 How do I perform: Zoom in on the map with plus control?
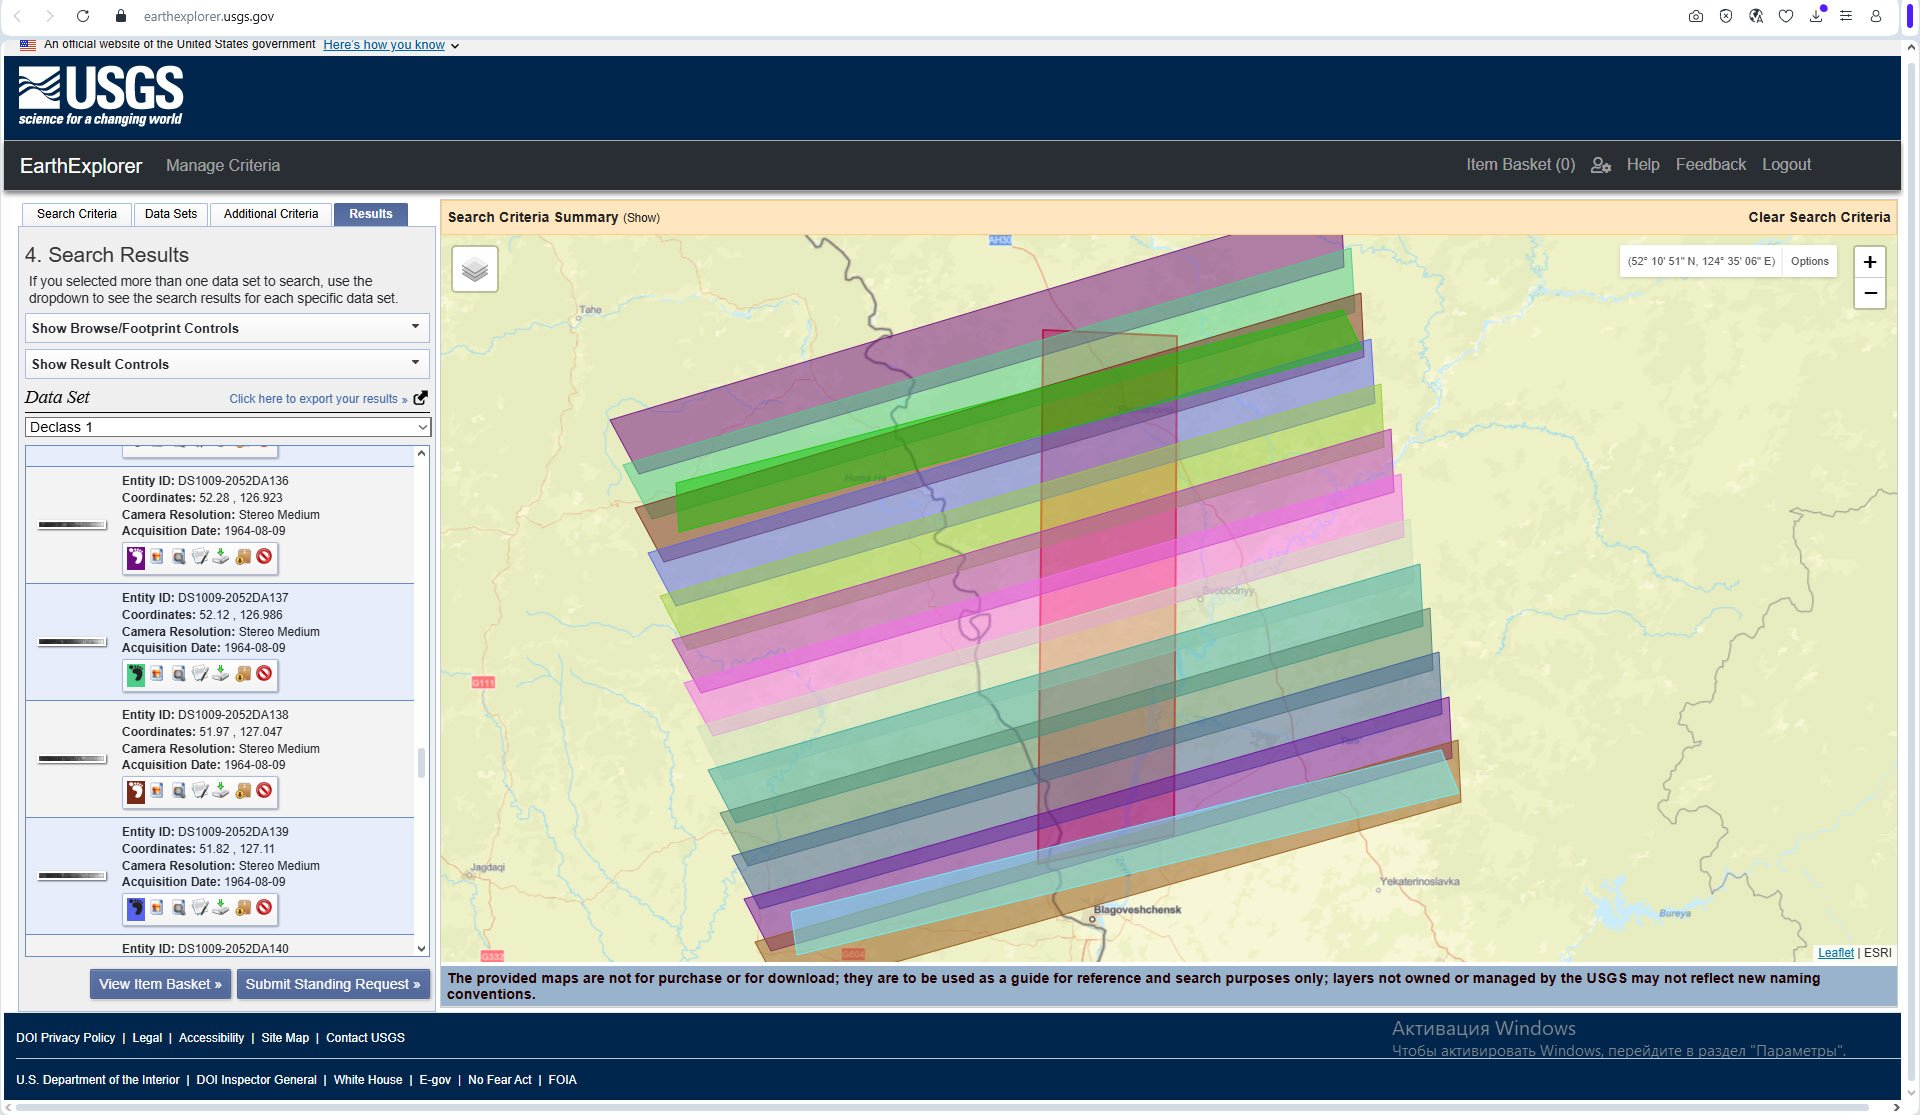coord(1869,261)
